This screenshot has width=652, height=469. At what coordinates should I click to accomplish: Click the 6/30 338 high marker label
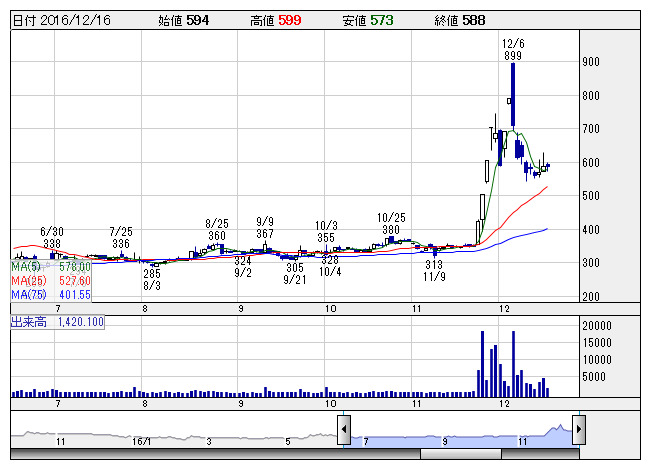point(52,237)
